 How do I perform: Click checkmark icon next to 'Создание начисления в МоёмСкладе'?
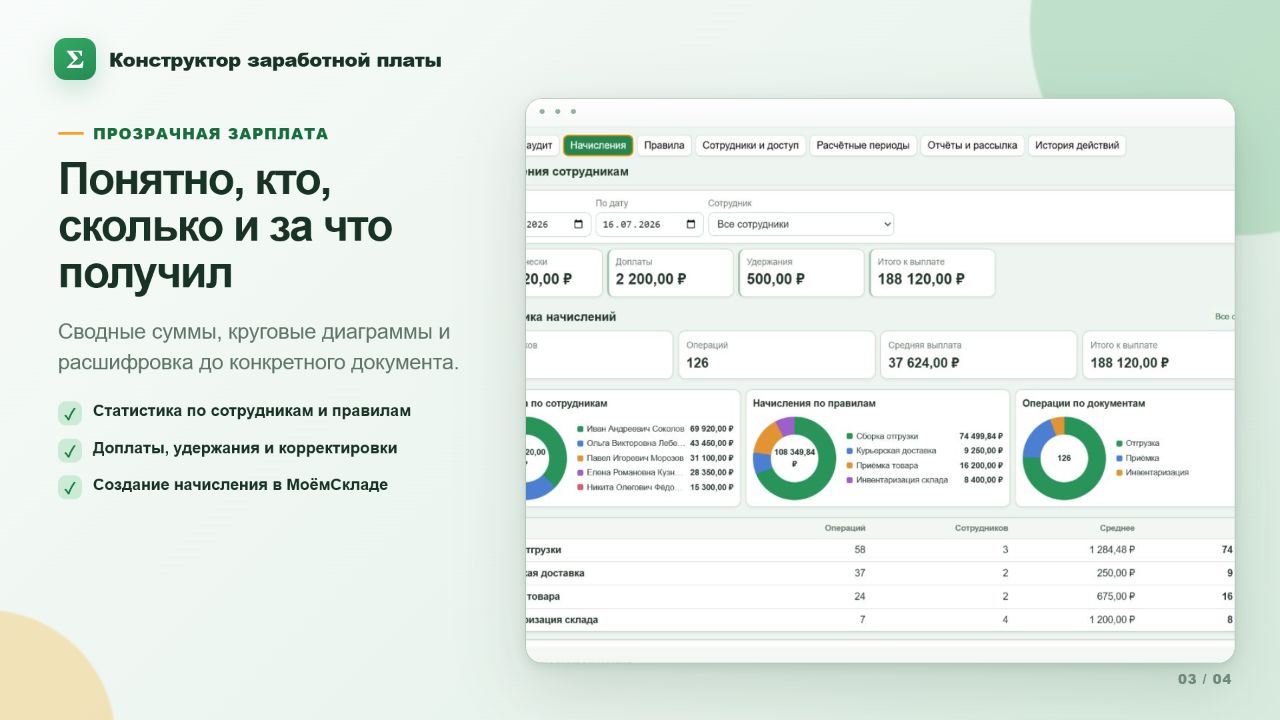tap(70, 487)
